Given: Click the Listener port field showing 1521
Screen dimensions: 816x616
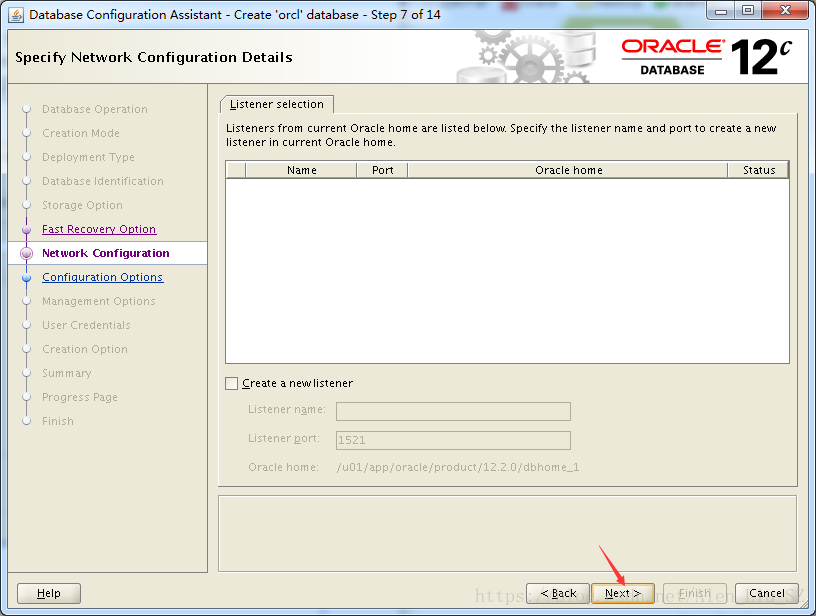Looking at the screenshot, I should pos(453,440).
